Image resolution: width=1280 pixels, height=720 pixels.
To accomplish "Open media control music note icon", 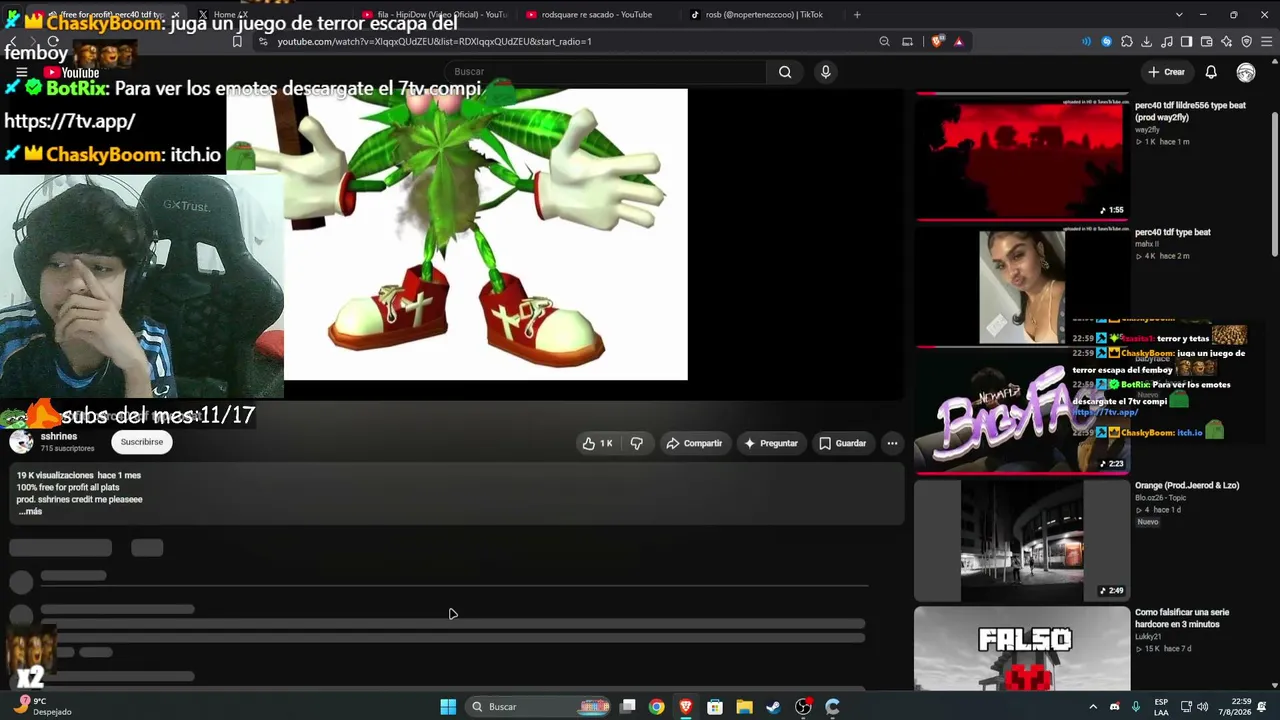I will coord(1166,42).
